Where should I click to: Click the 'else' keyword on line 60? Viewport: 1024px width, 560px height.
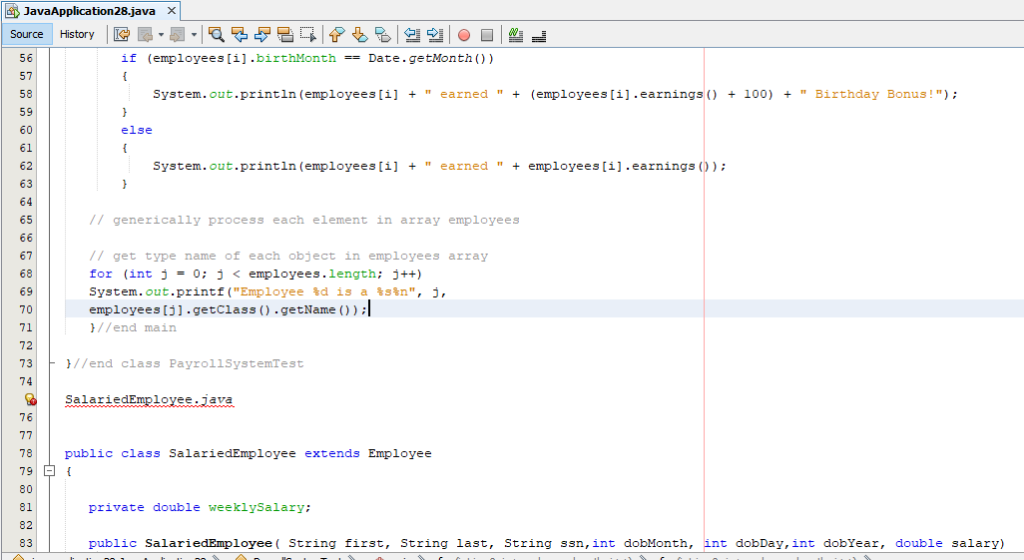point(136,130)
